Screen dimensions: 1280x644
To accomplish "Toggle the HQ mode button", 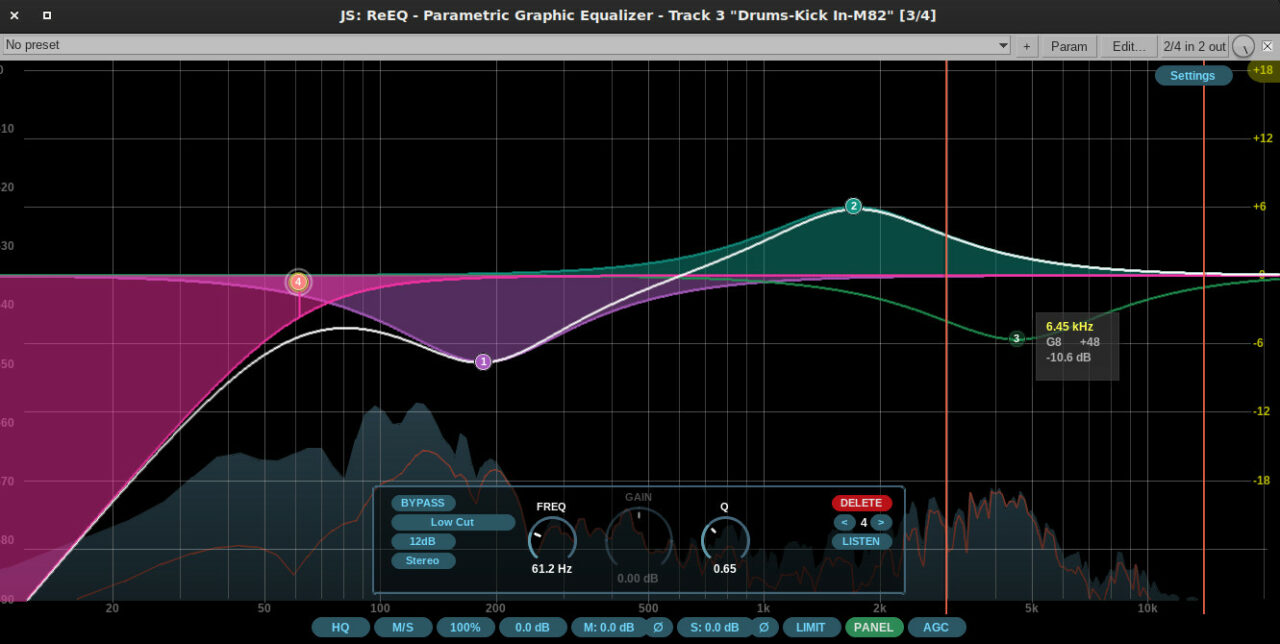I will [340, 627].
